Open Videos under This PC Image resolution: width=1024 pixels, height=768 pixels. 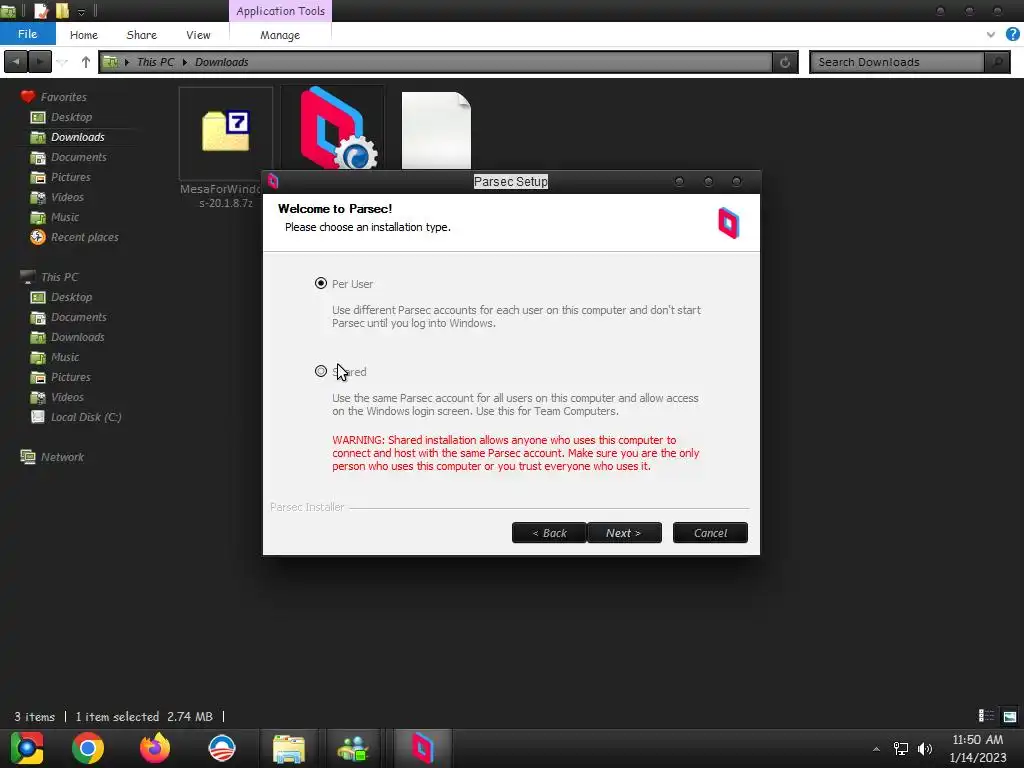point(67,397)
